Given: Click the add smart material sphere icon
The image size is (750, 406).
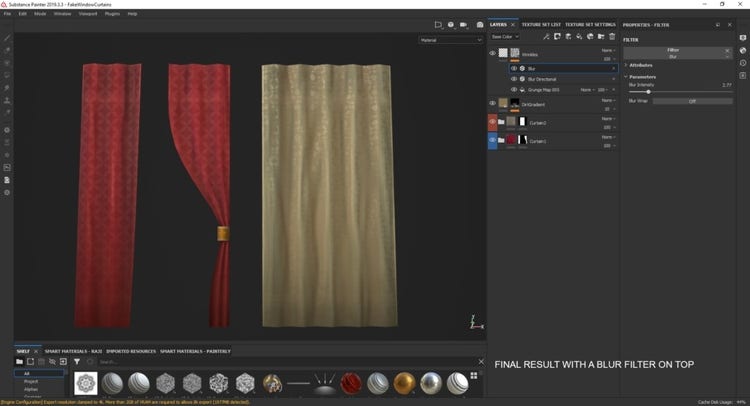Looking at the screenshot, I should click(x=590, y=36).
